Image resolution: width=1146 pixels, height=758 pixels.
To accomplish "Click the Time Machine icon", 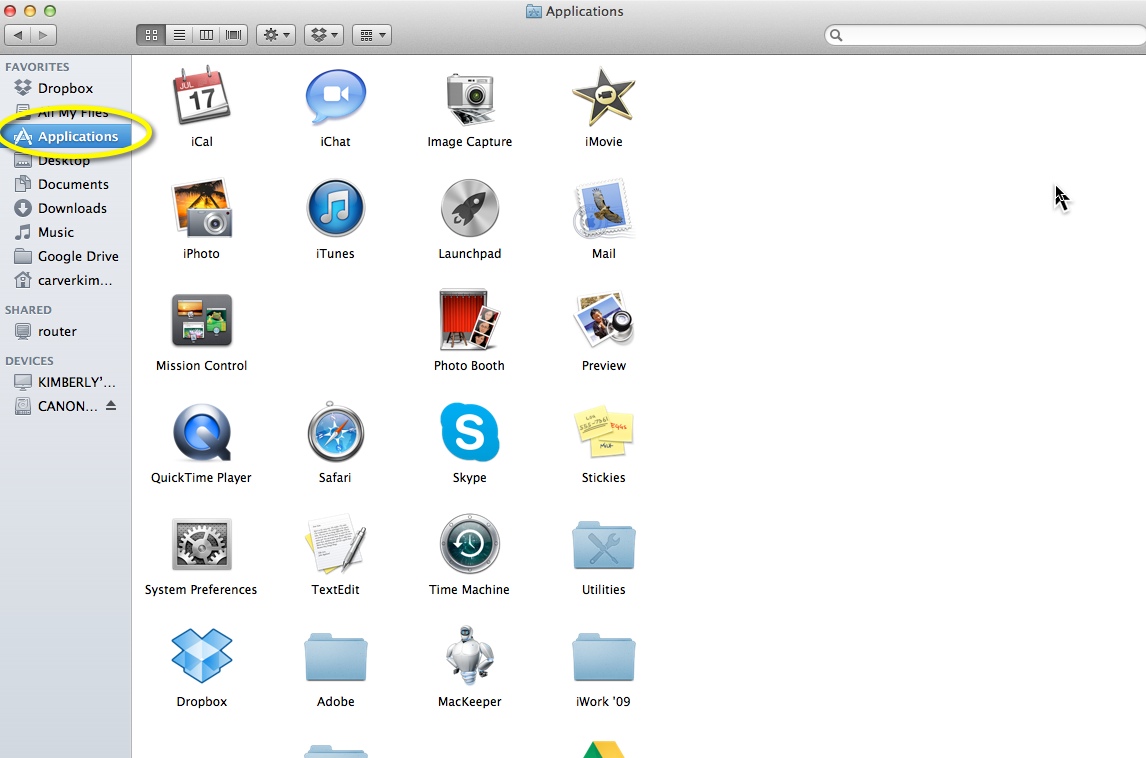I will 470,544.
